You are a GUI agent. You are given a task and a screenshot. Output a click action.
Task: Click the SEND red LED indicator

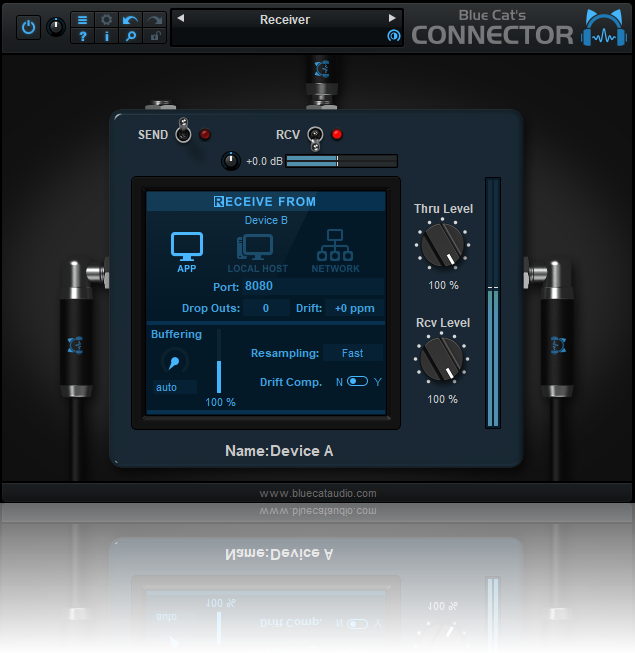click(205, 135)
